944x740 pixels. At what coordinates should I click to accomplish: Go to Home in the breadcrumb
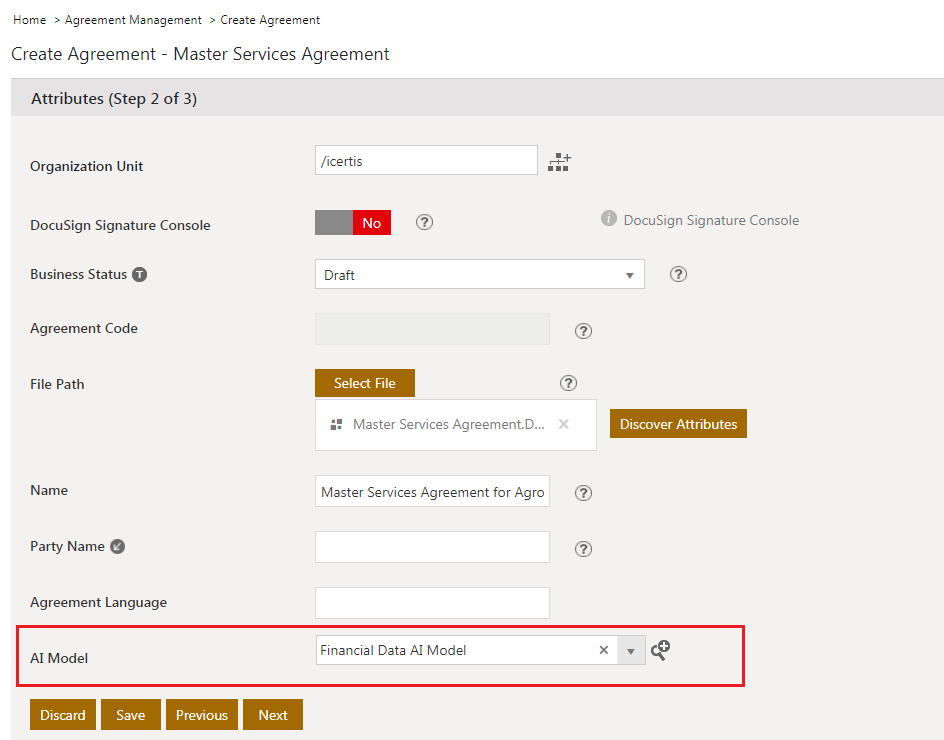29,20
